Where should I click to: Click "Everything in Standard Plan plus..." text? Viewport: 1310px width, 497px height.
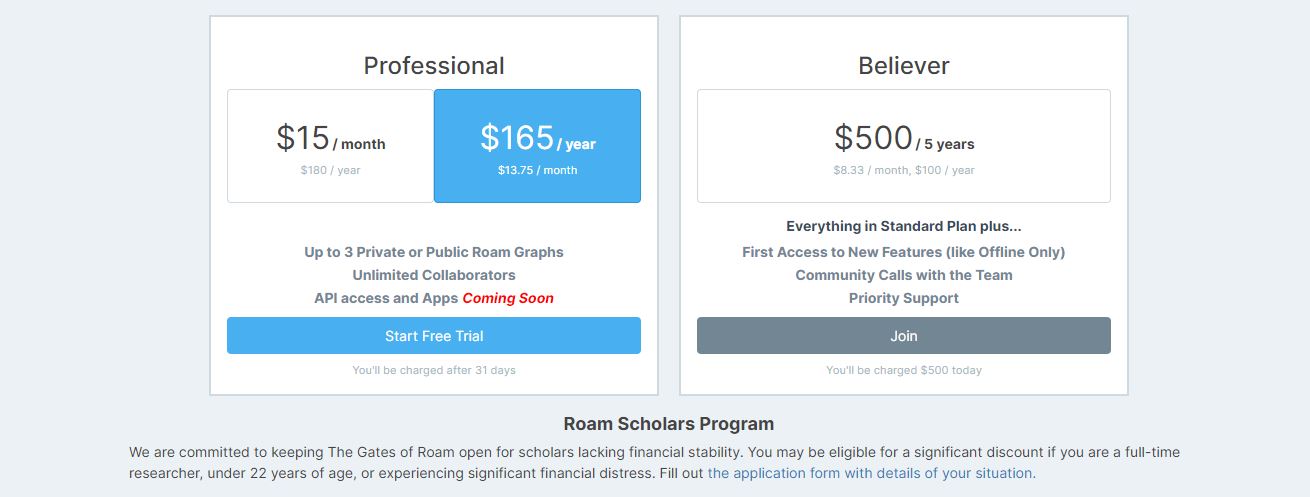pos(903,226)
